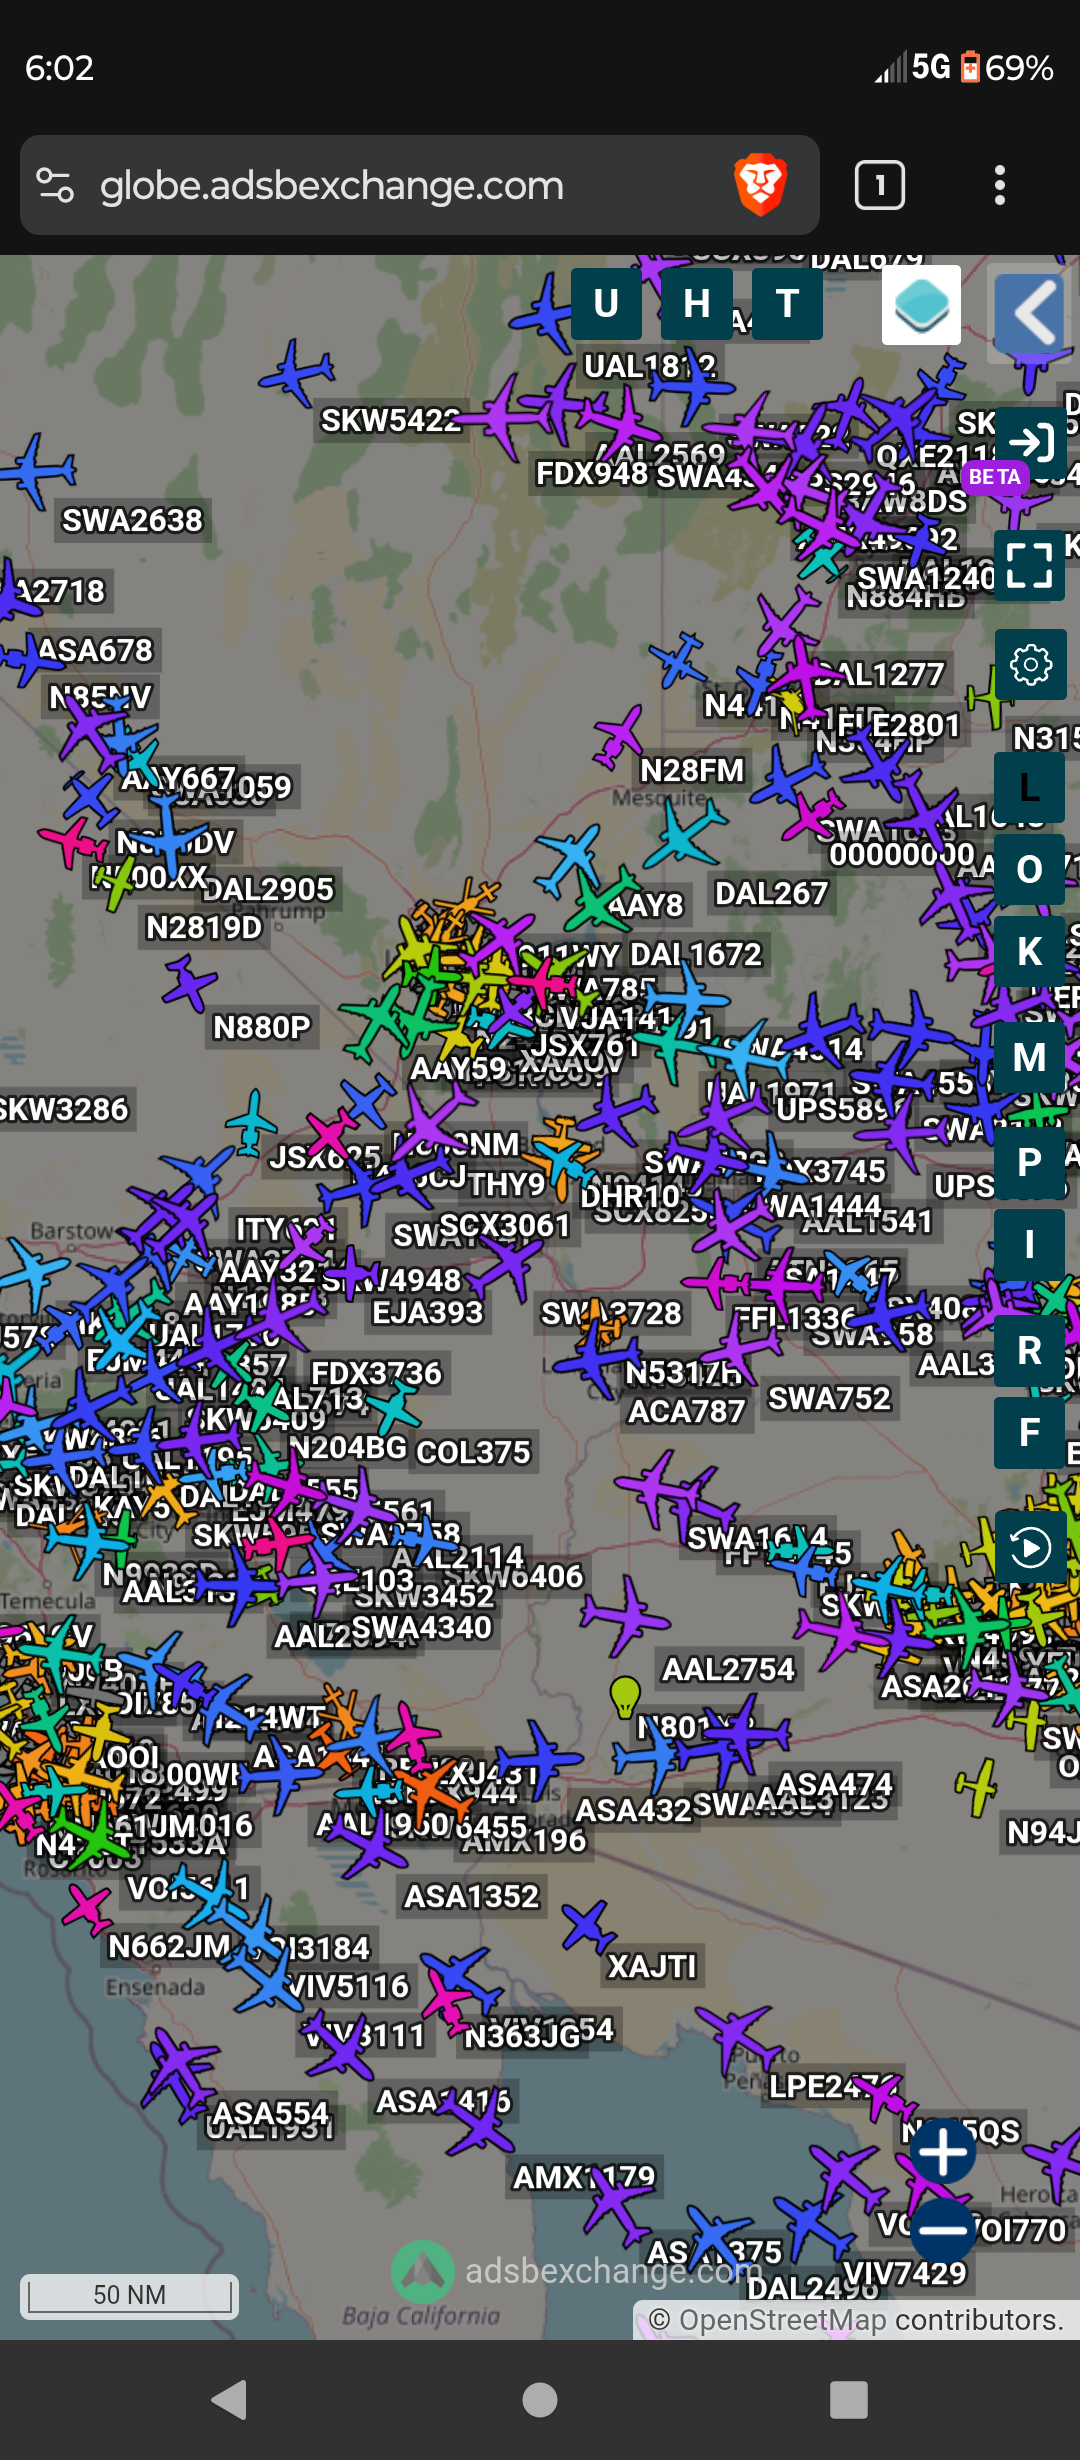Tap the Android home button

pos(540,2400)
